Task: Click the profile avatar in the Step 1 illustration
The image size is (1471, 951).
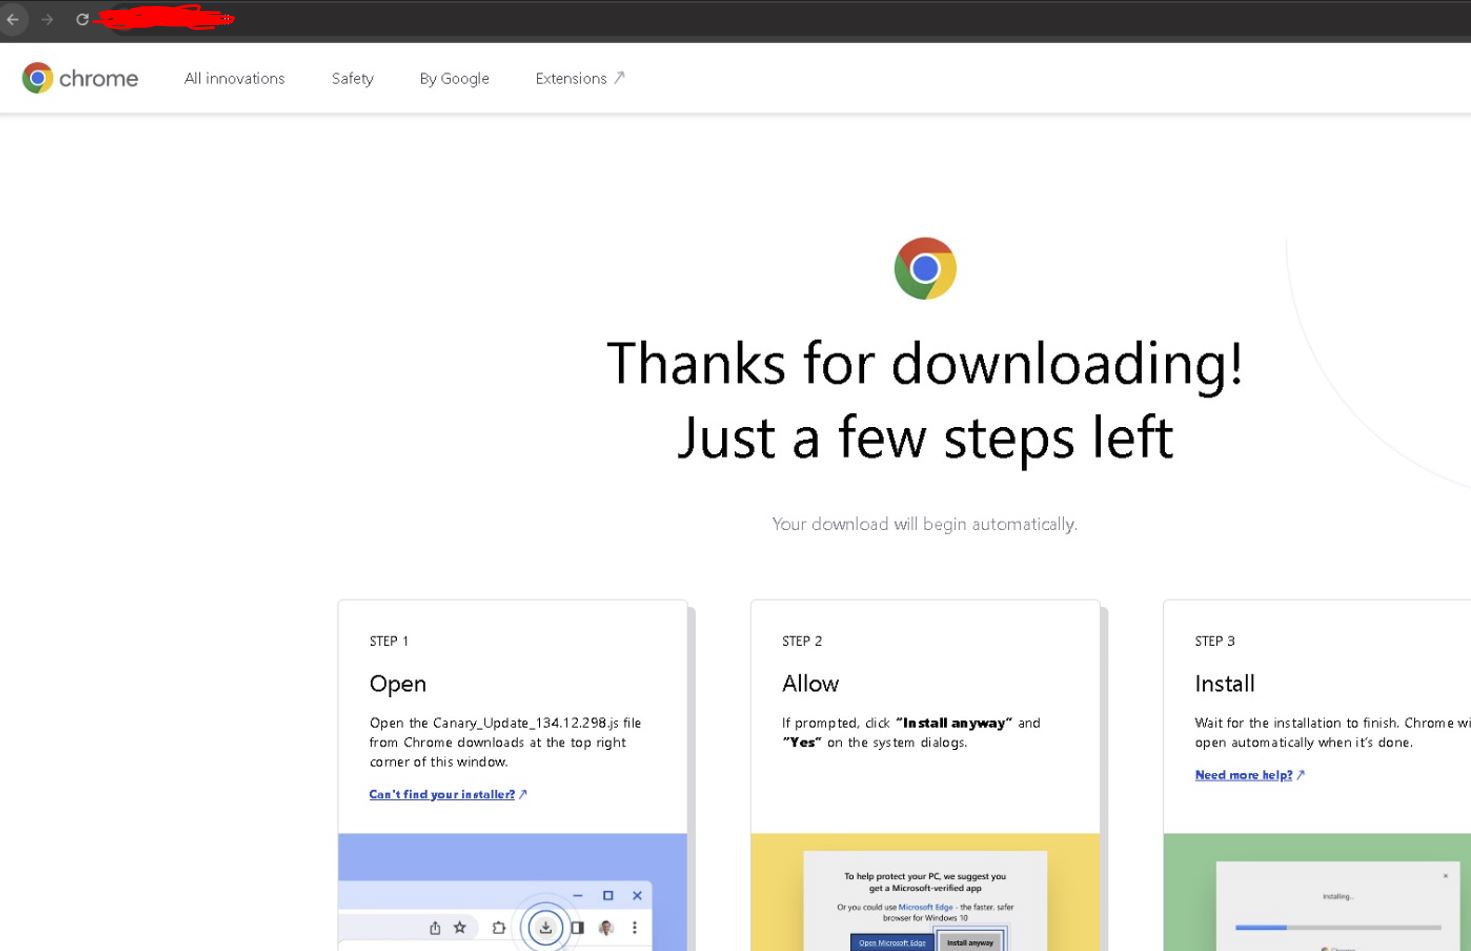Action: [606, 928]
